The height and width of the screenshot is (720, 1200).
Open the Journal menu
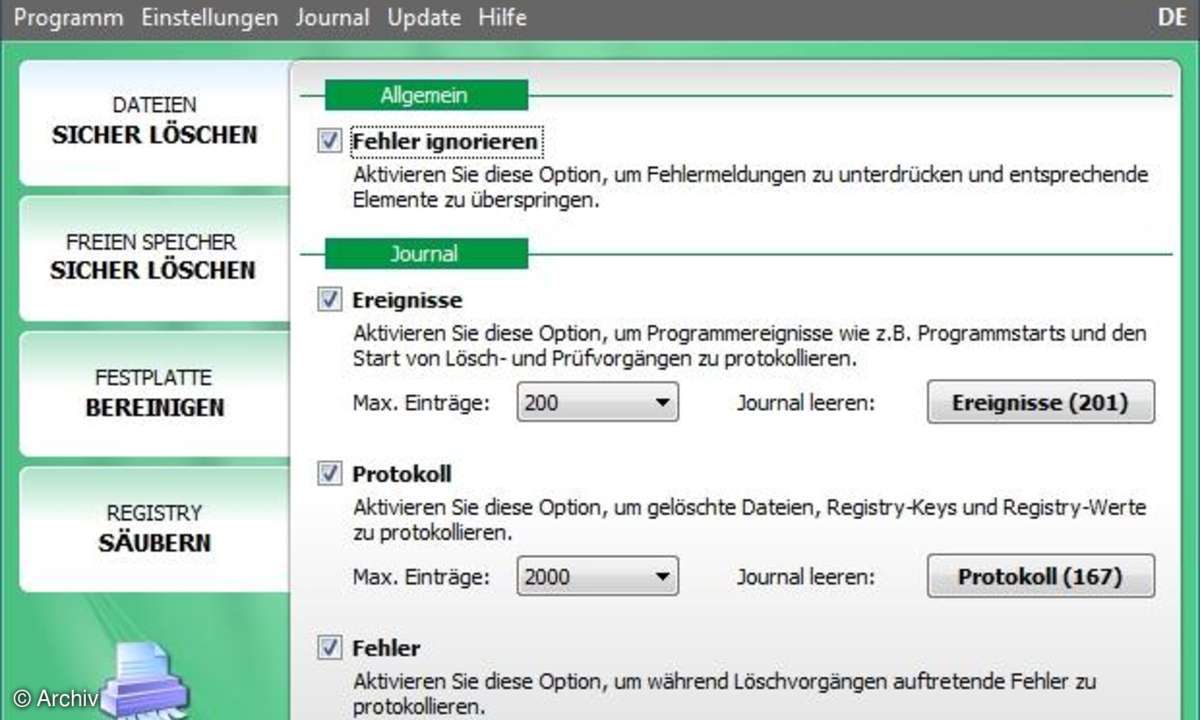coord(332,18)
